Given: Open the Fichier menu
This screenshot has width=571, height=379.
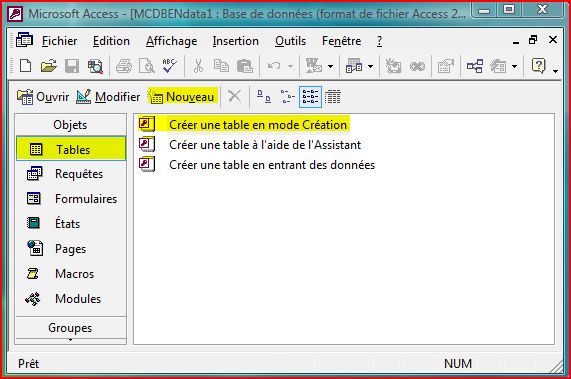Looking at the screenshot, I should click(59, 41).
